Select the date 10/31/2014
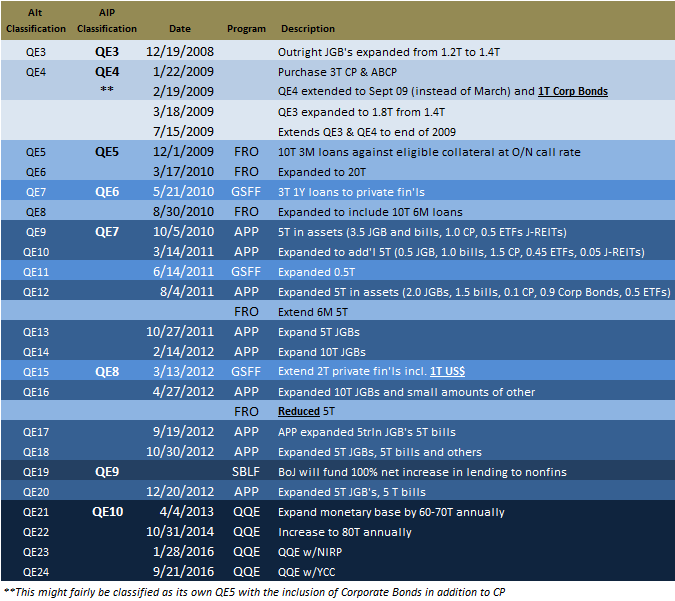Viewport: 675px width, 601px height. coord(180,532)
